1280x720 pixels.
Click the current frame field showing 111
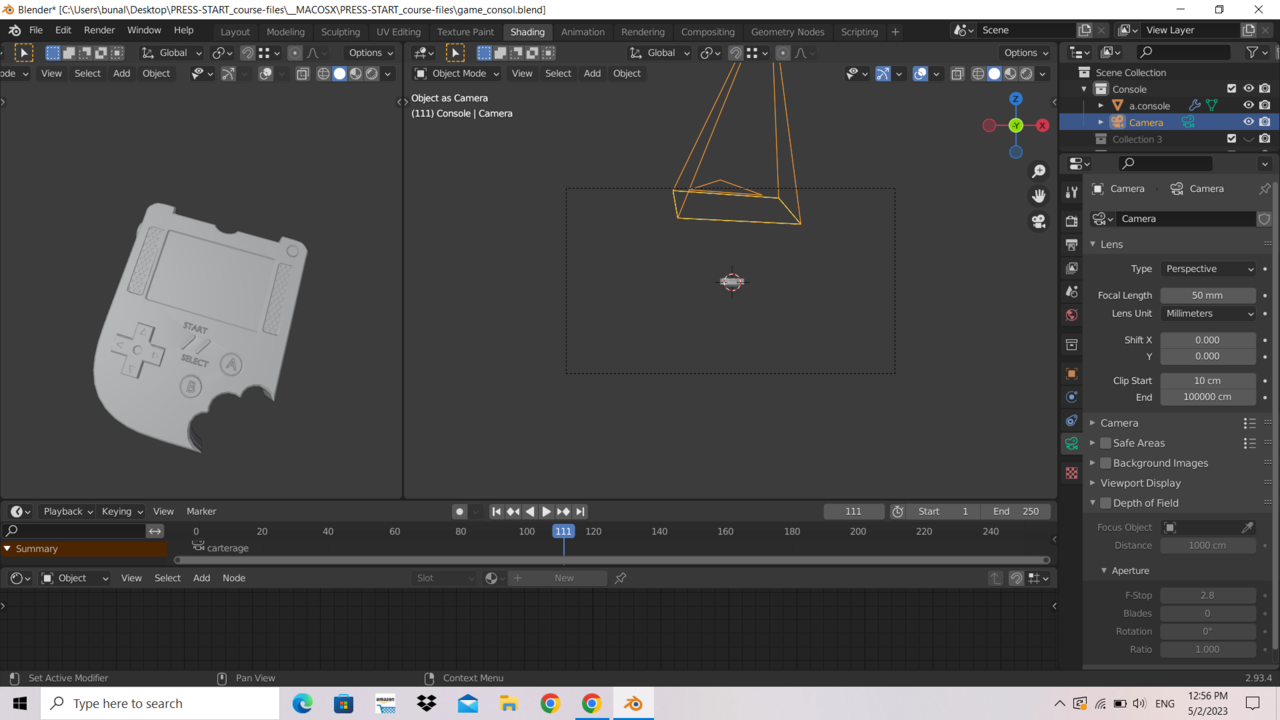point(853,511)
